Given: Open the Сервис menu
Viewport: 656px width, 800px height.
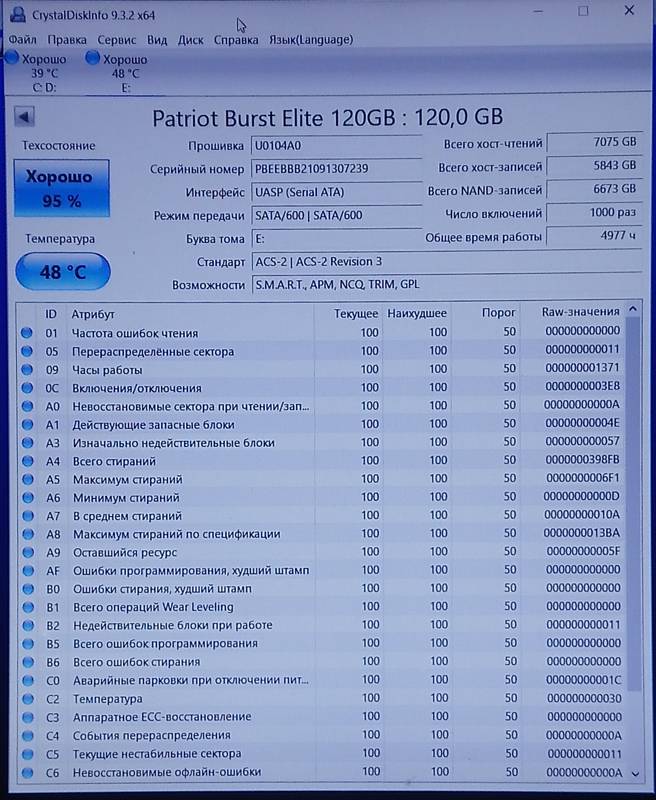Looking at the screenshot, I should [117, 40].
